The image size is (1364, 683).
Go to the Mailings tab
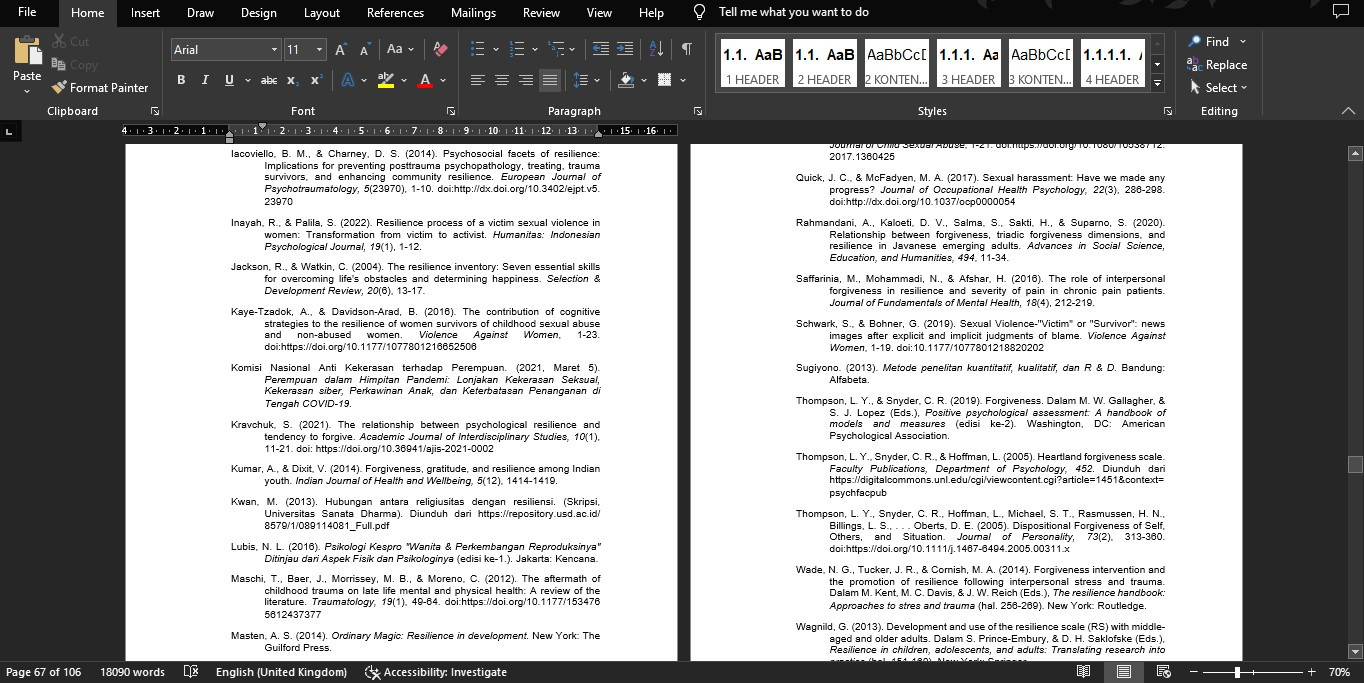(473, 13)
